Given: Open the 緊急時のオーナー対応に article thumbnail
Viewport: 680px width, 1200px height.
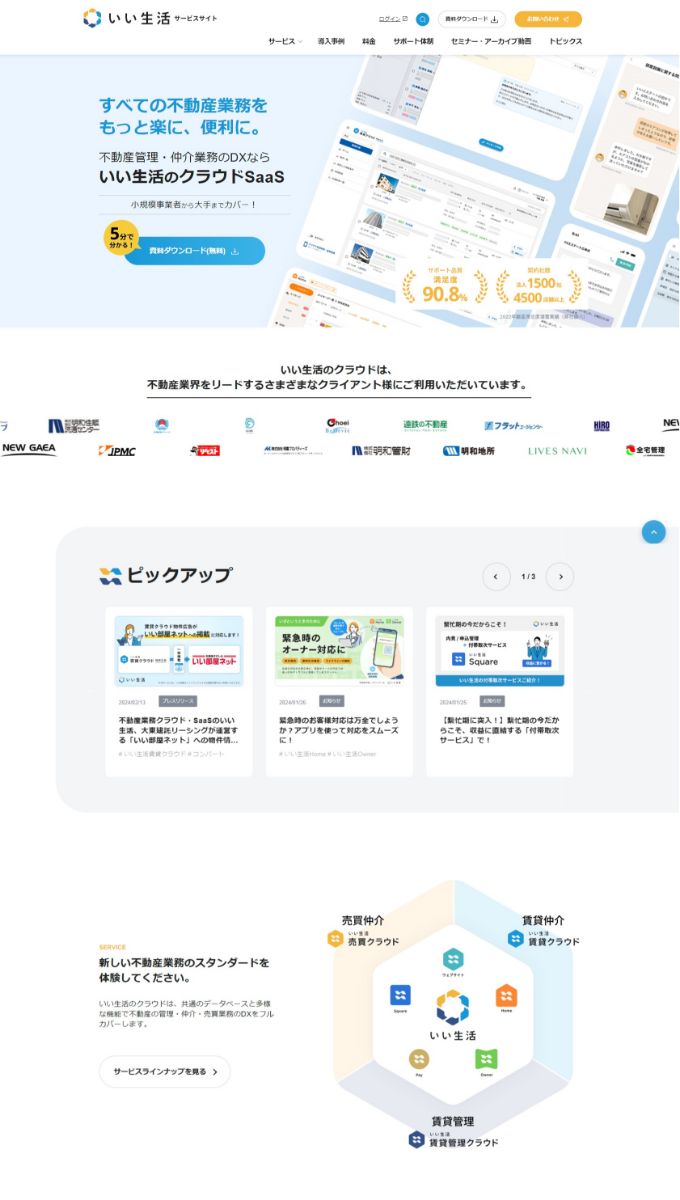Looking at the screenshot, I should pos(339,651).
